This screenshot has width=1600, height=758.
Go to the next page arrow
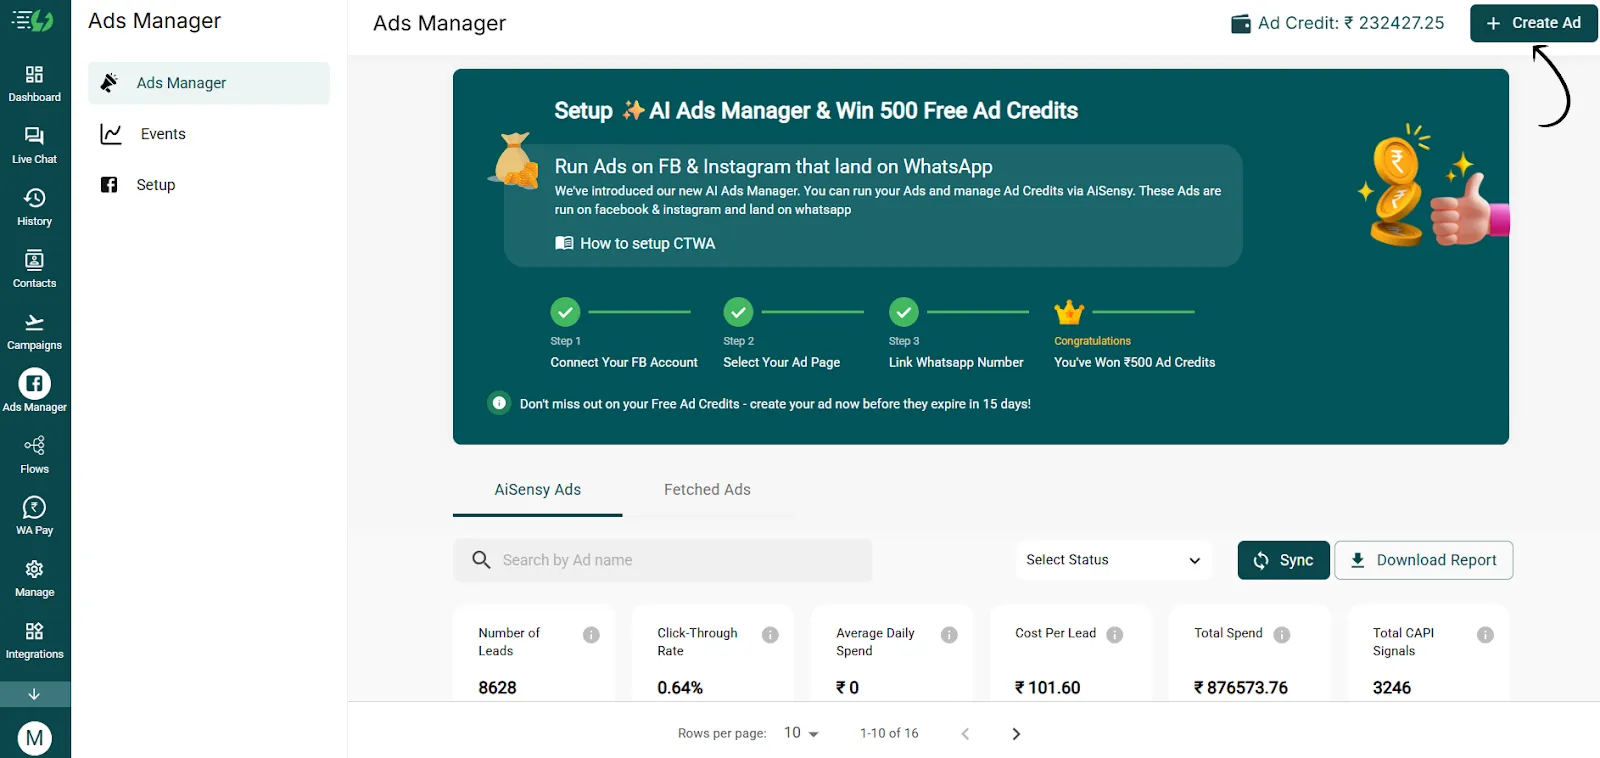click(x=1016, y=734)
